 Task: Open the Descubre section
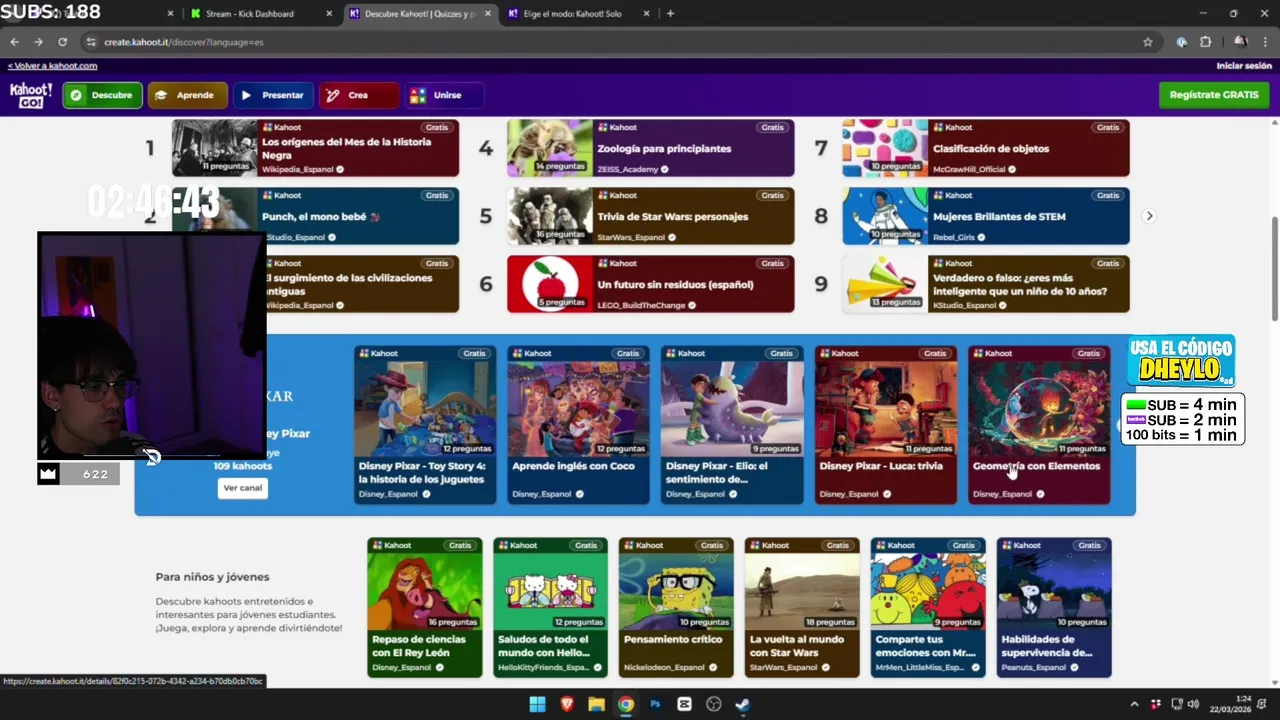tap(102, 95)
